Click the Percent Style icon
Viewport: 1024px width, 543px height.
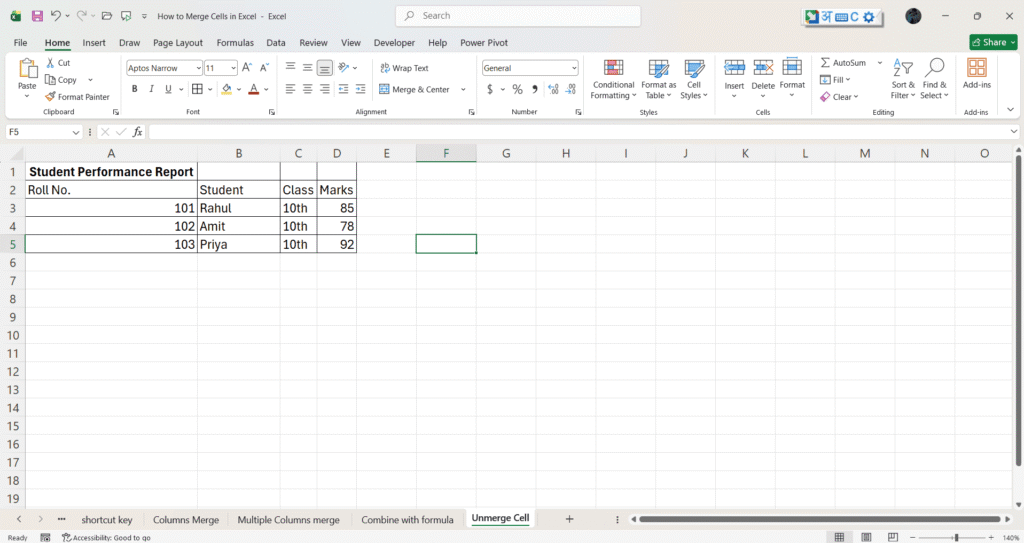517,89
